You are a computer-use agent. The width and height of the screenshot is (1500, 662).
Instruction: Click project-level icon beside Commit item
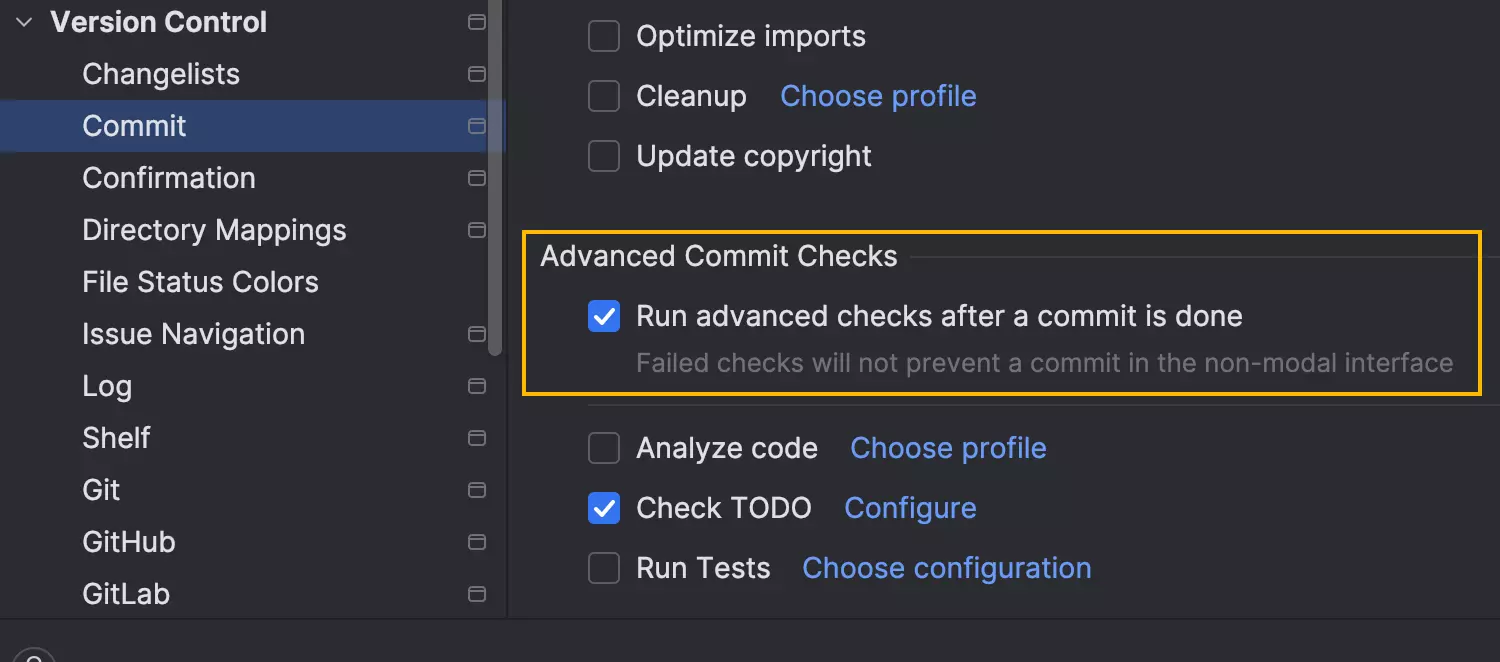[477, 126]
